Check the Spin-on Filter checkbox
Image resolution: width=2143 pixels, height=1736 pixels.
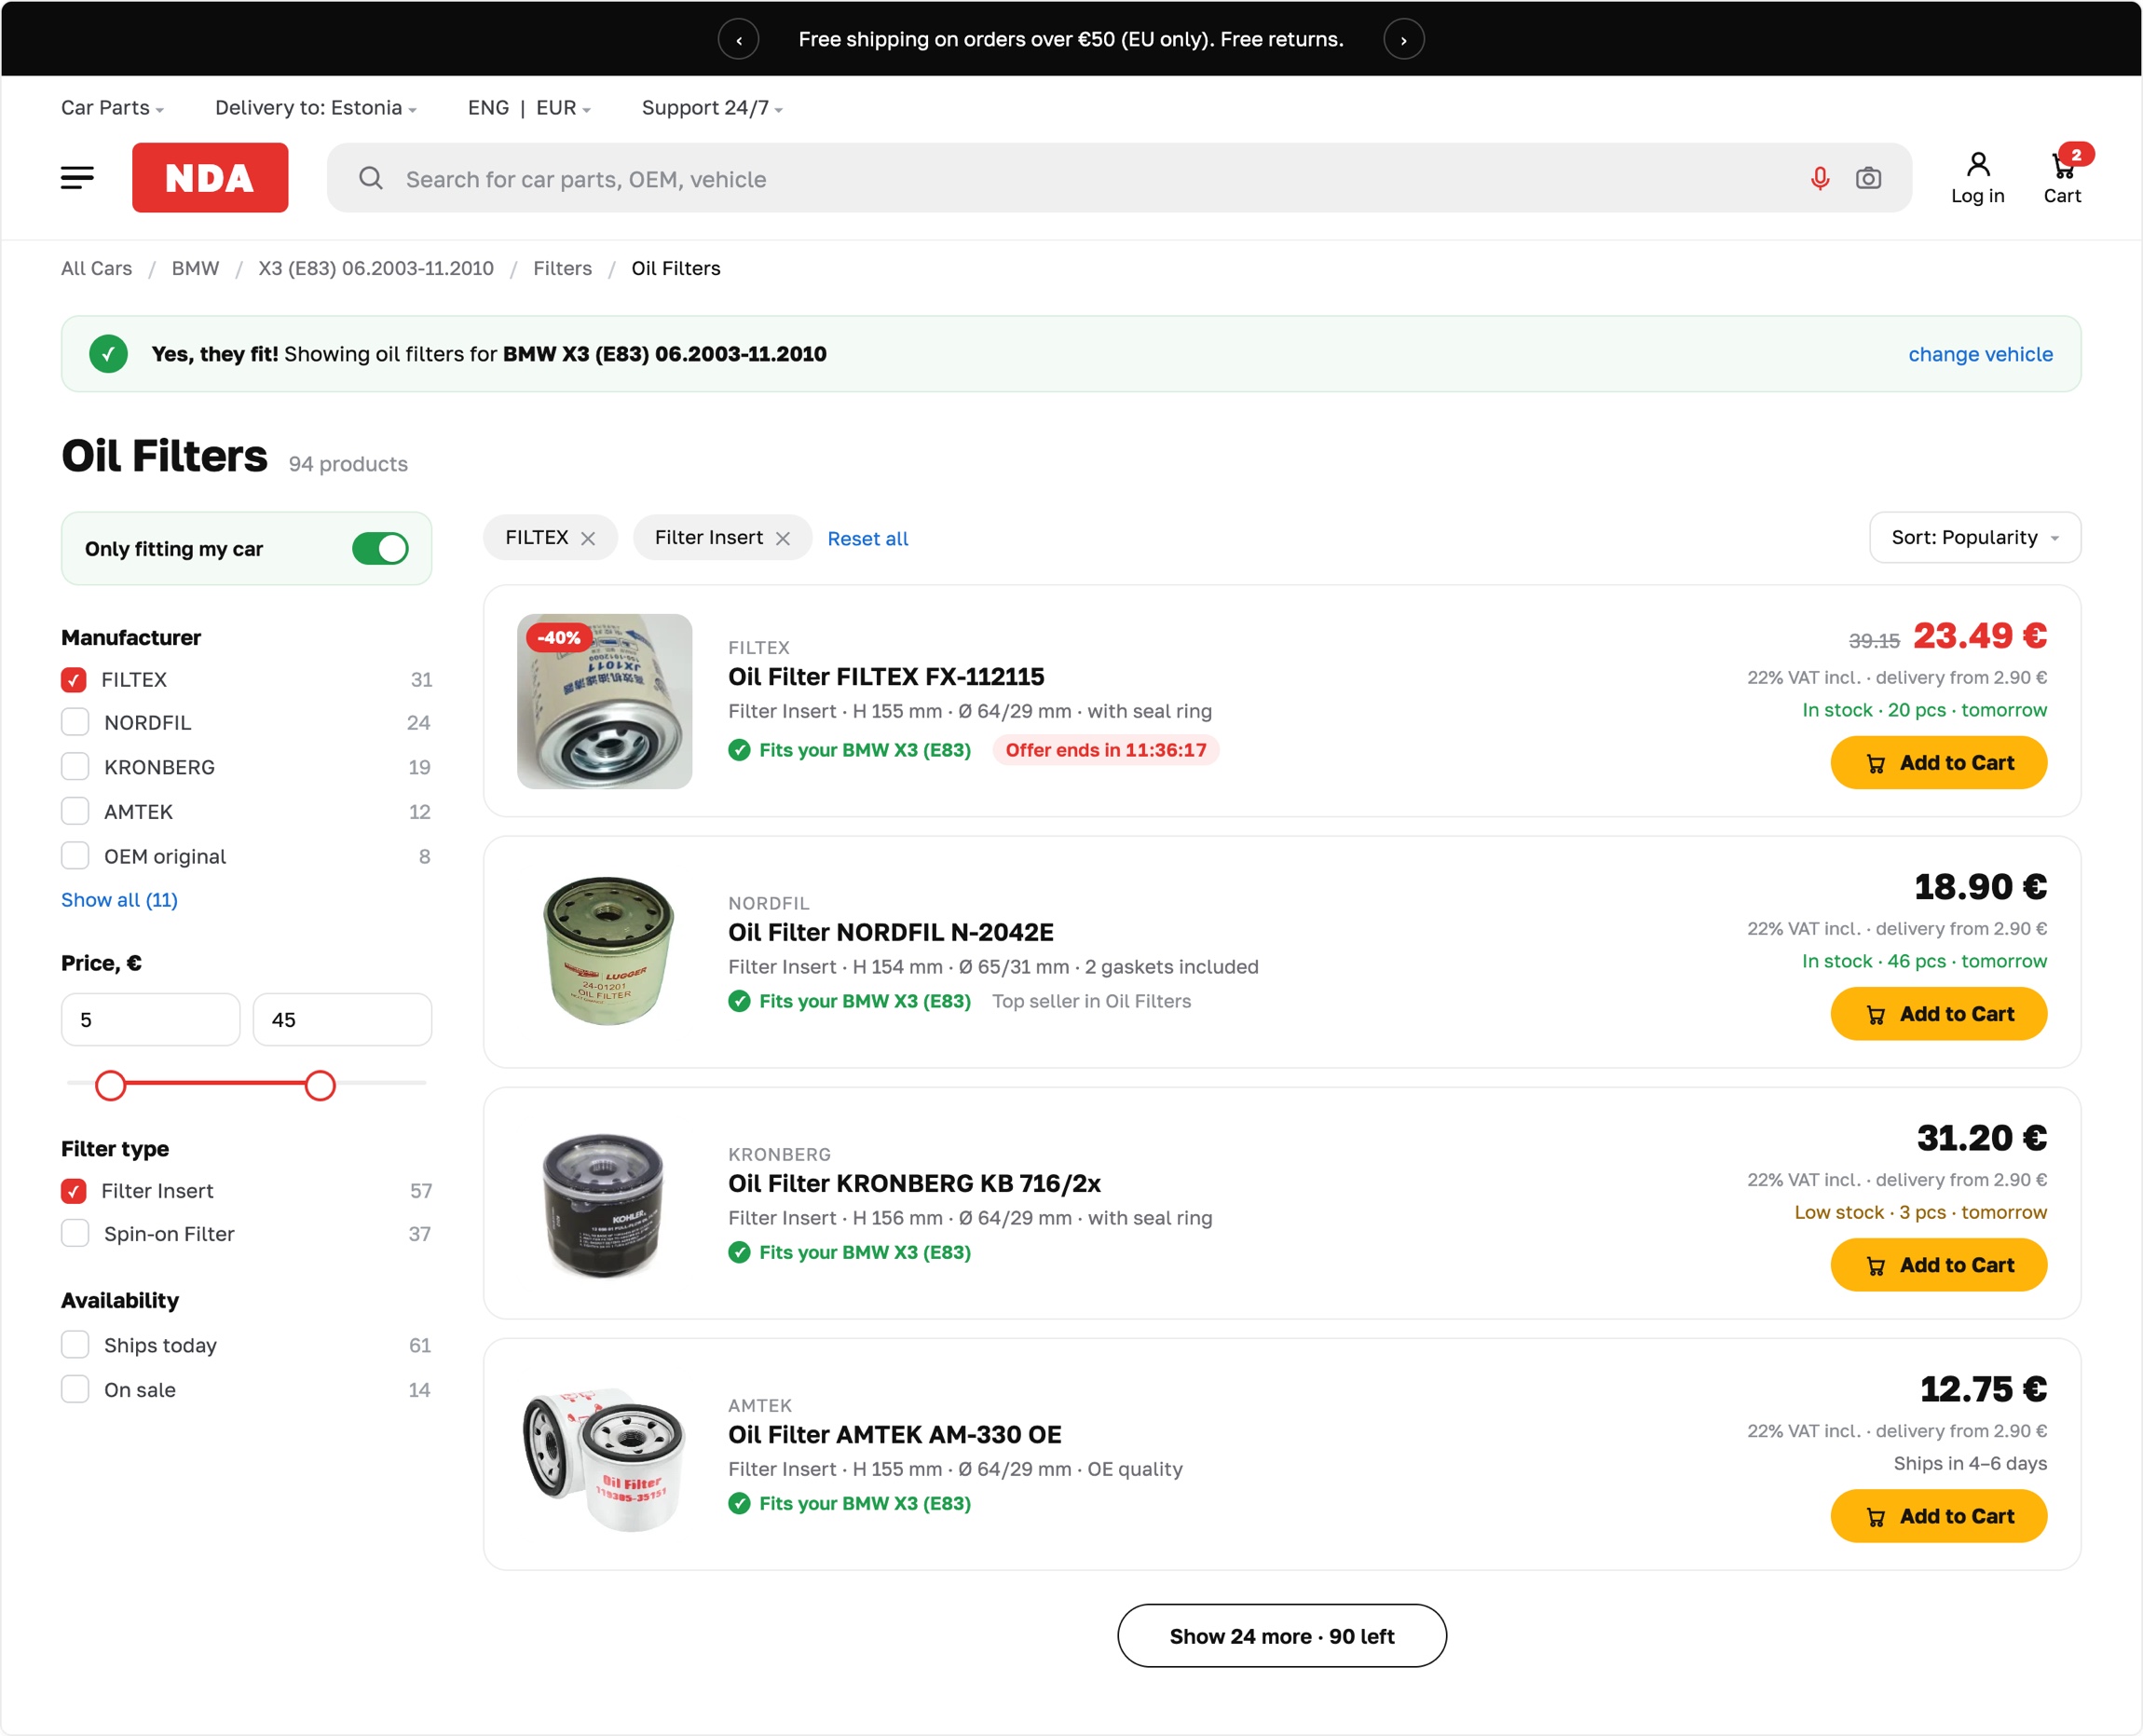click(75, 1233)
